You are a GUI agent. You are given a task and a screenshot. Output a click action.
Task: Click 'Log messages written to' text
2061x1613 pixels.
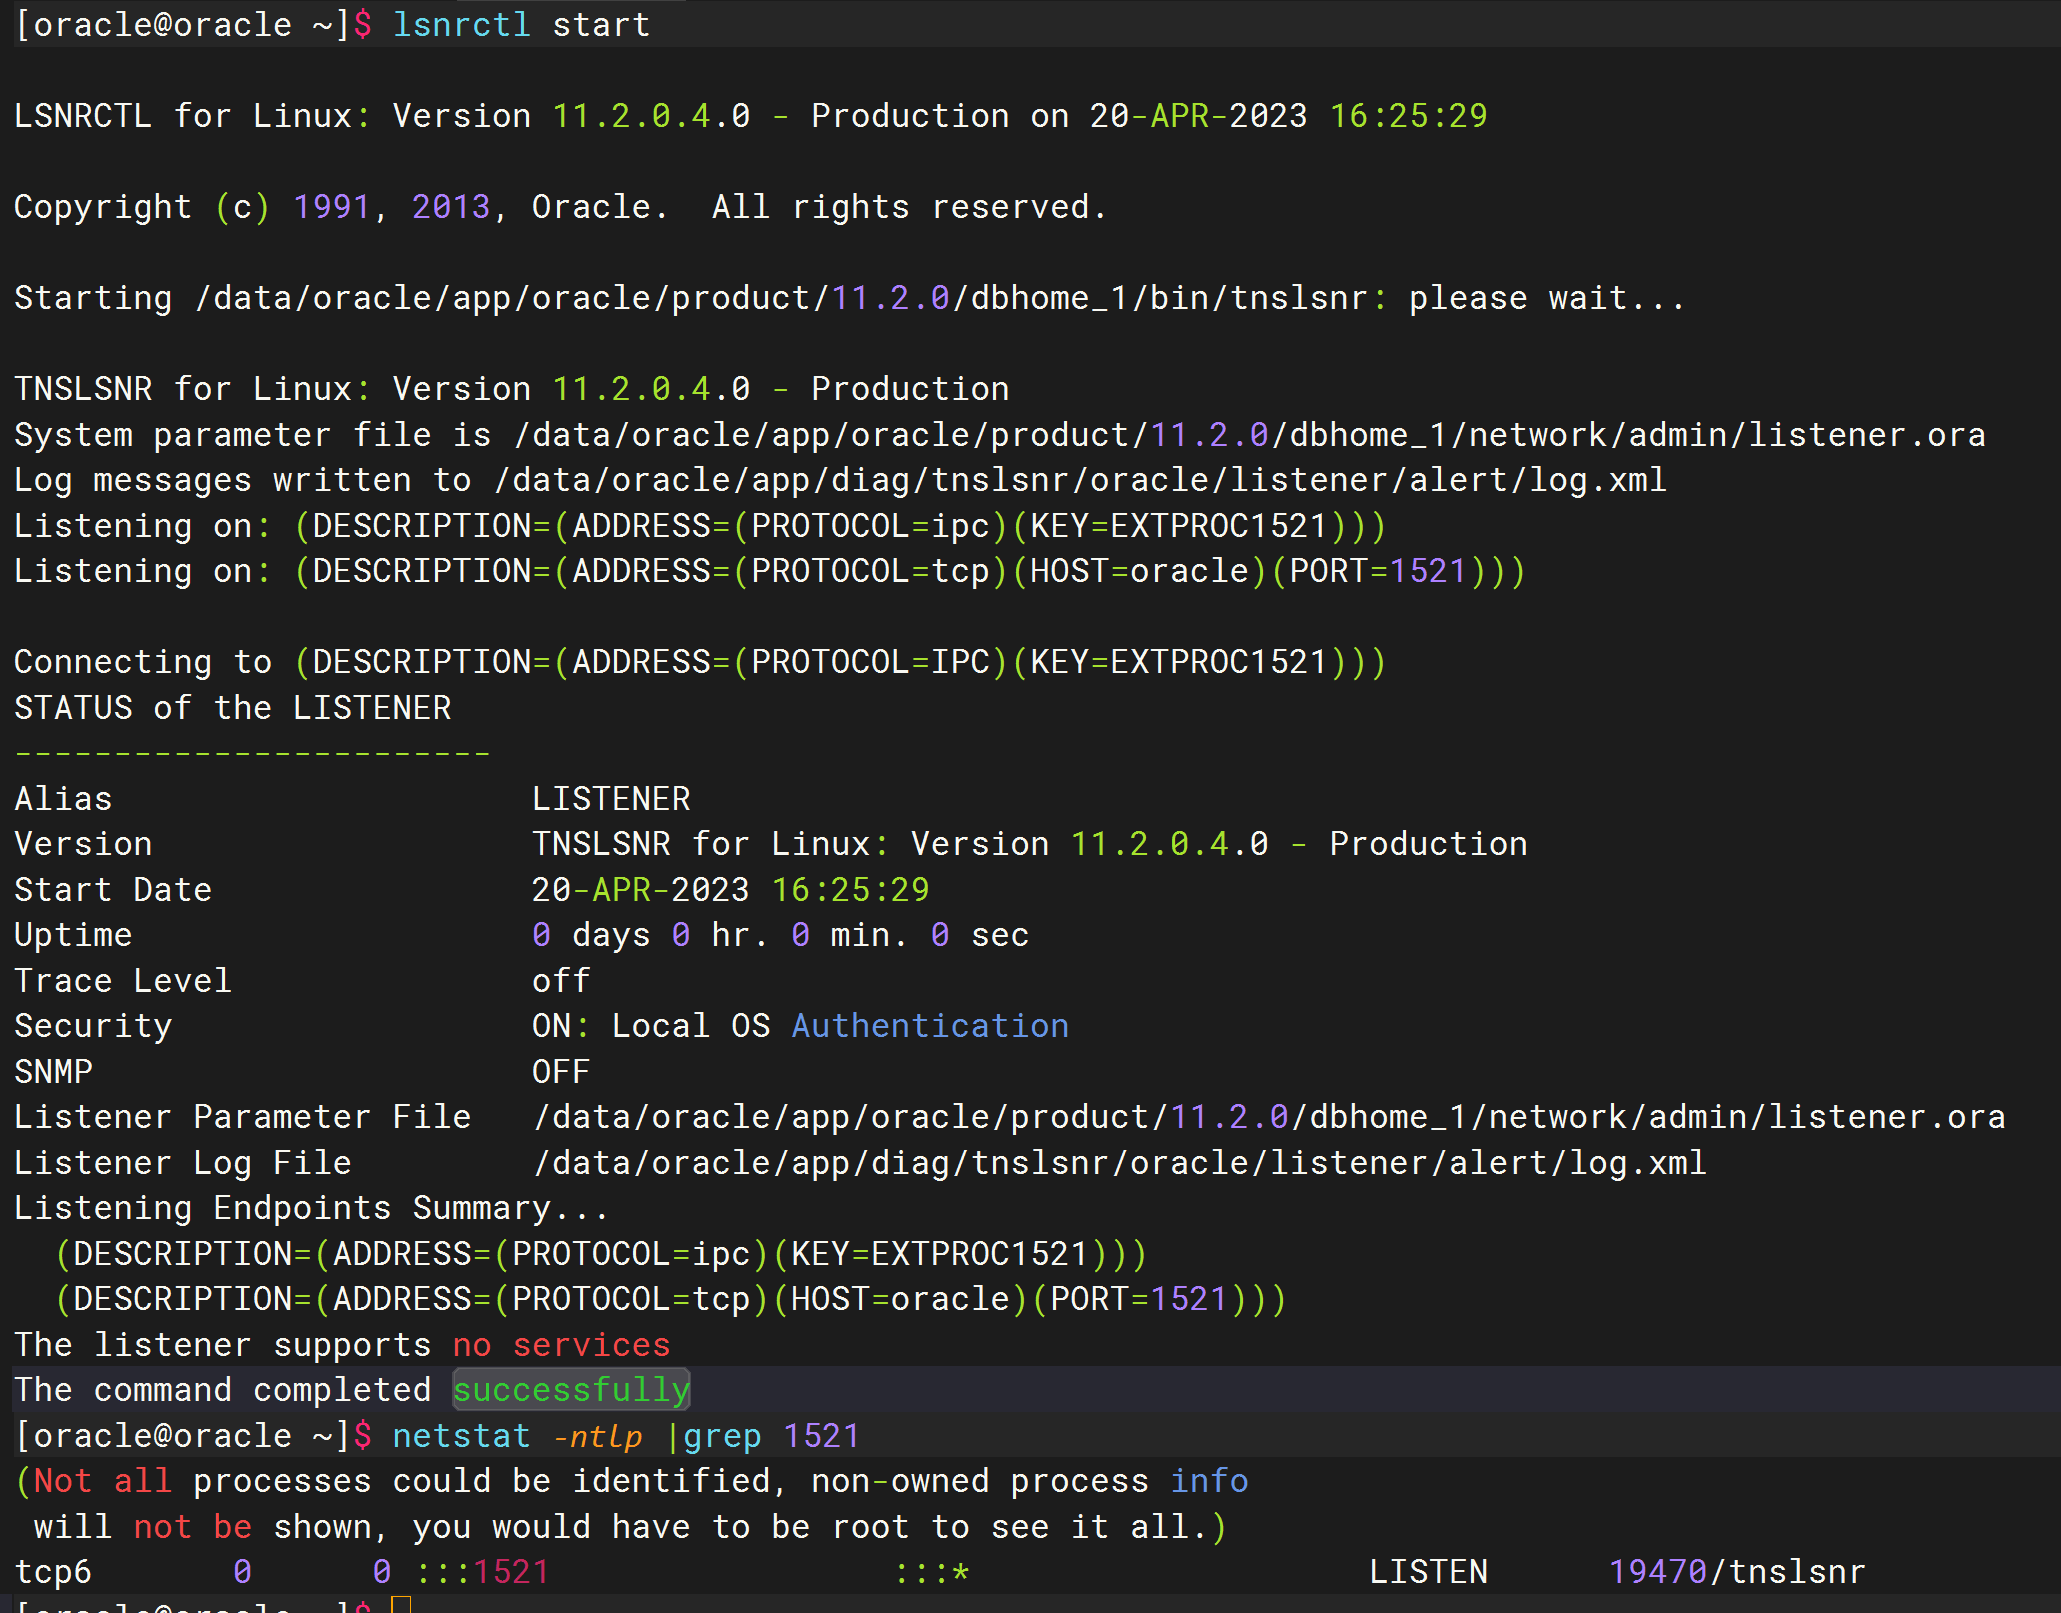tap(243, 480)
